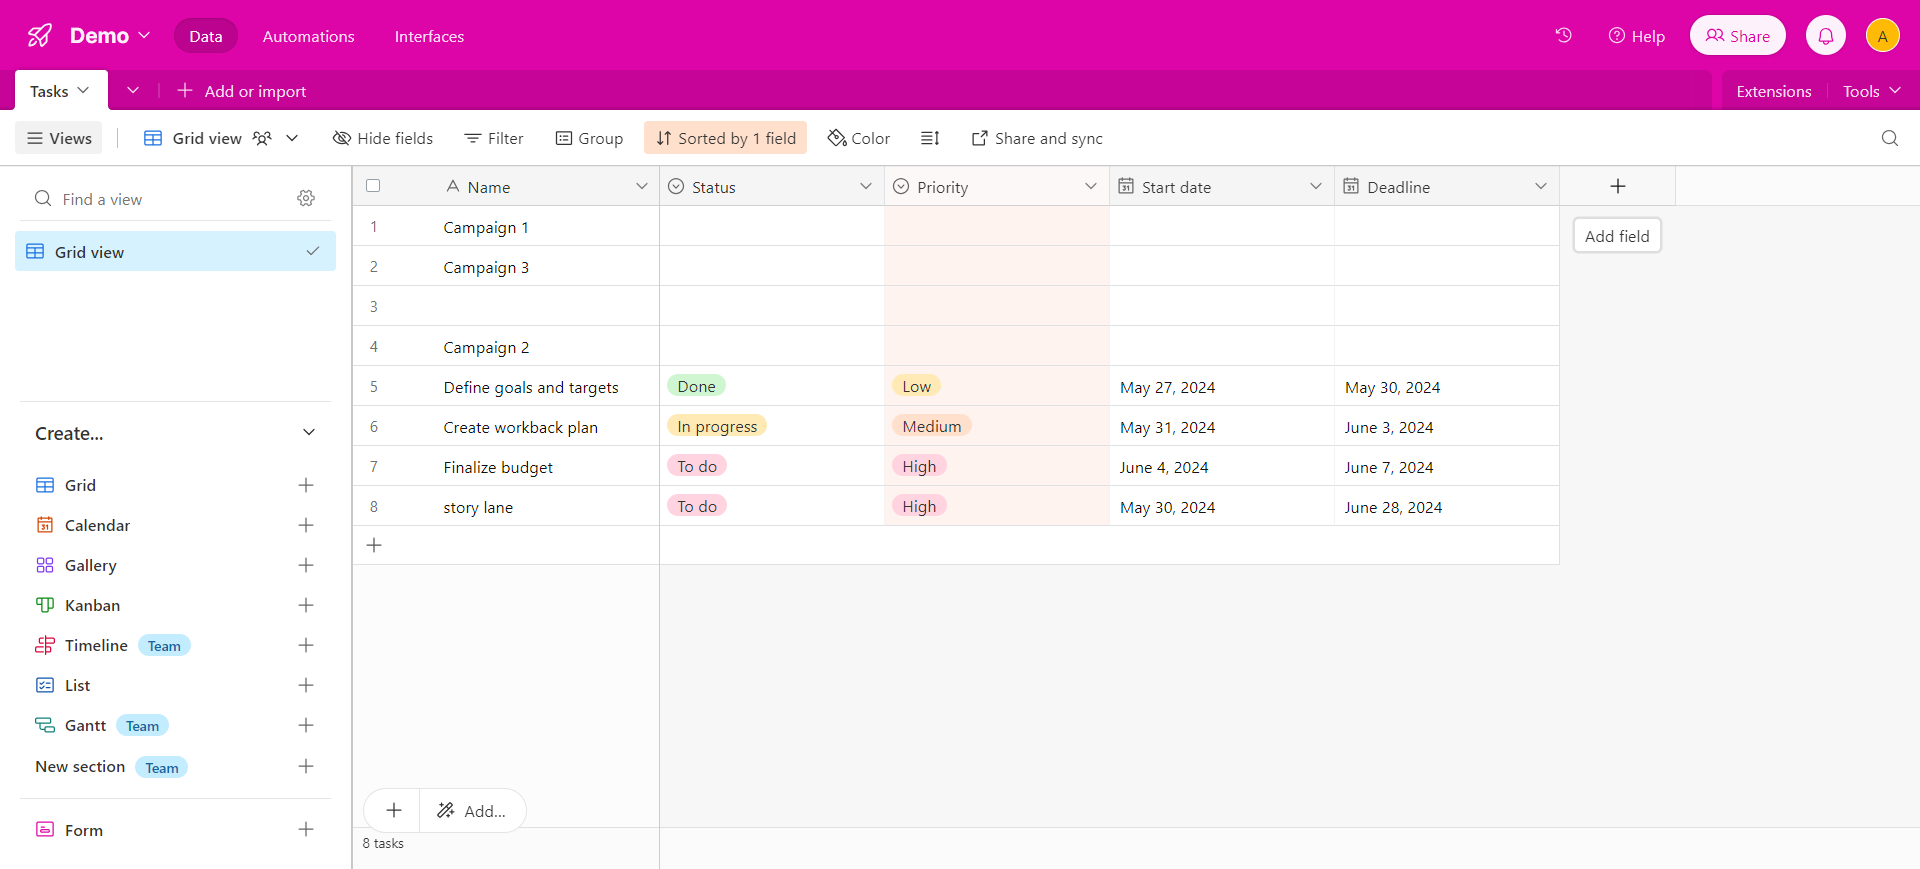Switch to the Interfaces tab
Image resolution: width=1920 pixels, height=869 pixels.
(430, 36)
